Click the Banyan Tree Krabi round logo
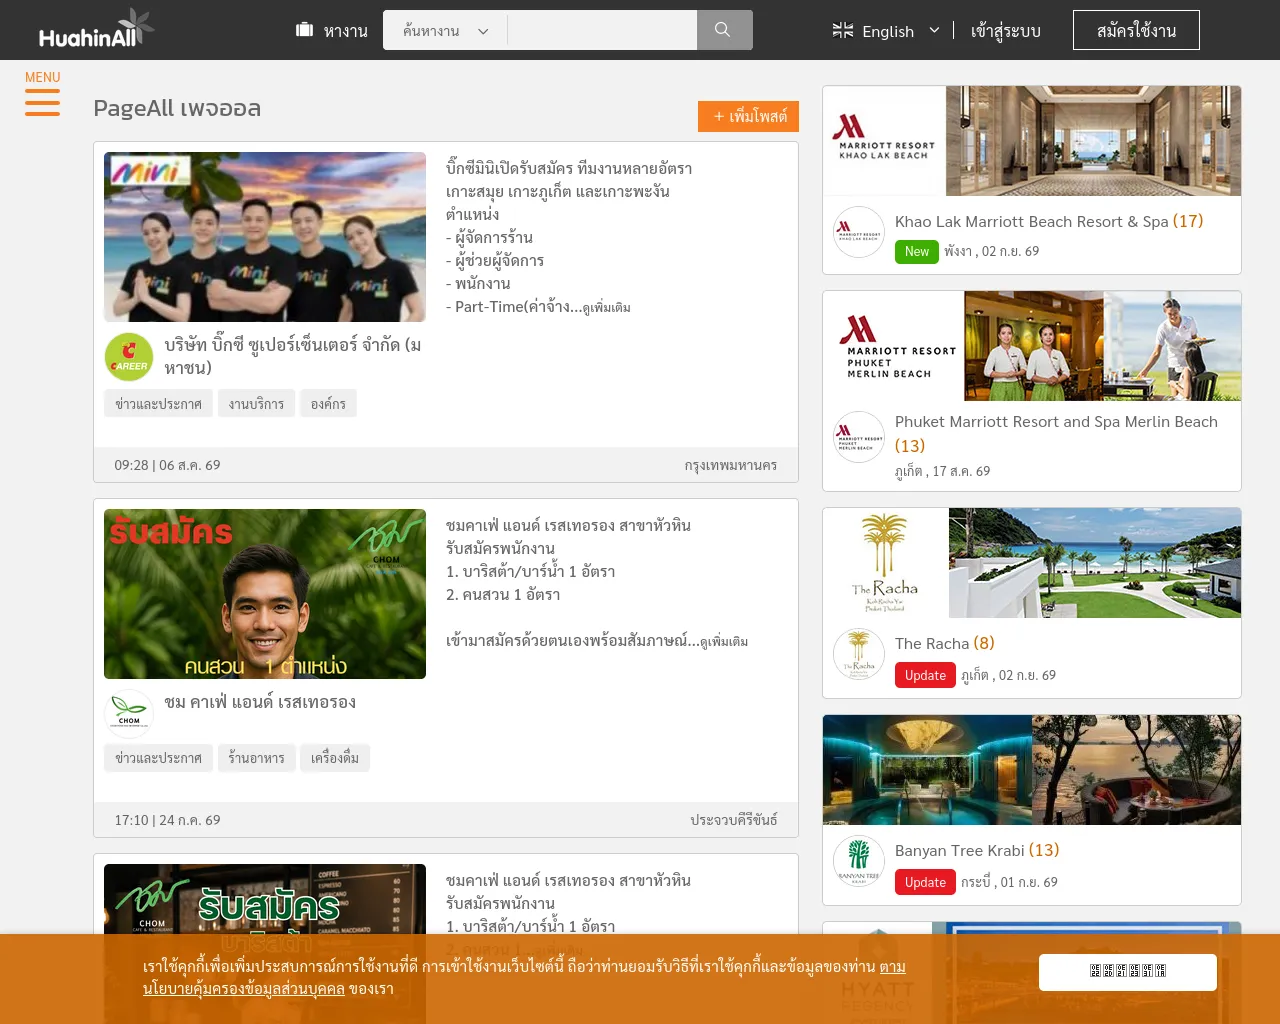 click(859, 861)
